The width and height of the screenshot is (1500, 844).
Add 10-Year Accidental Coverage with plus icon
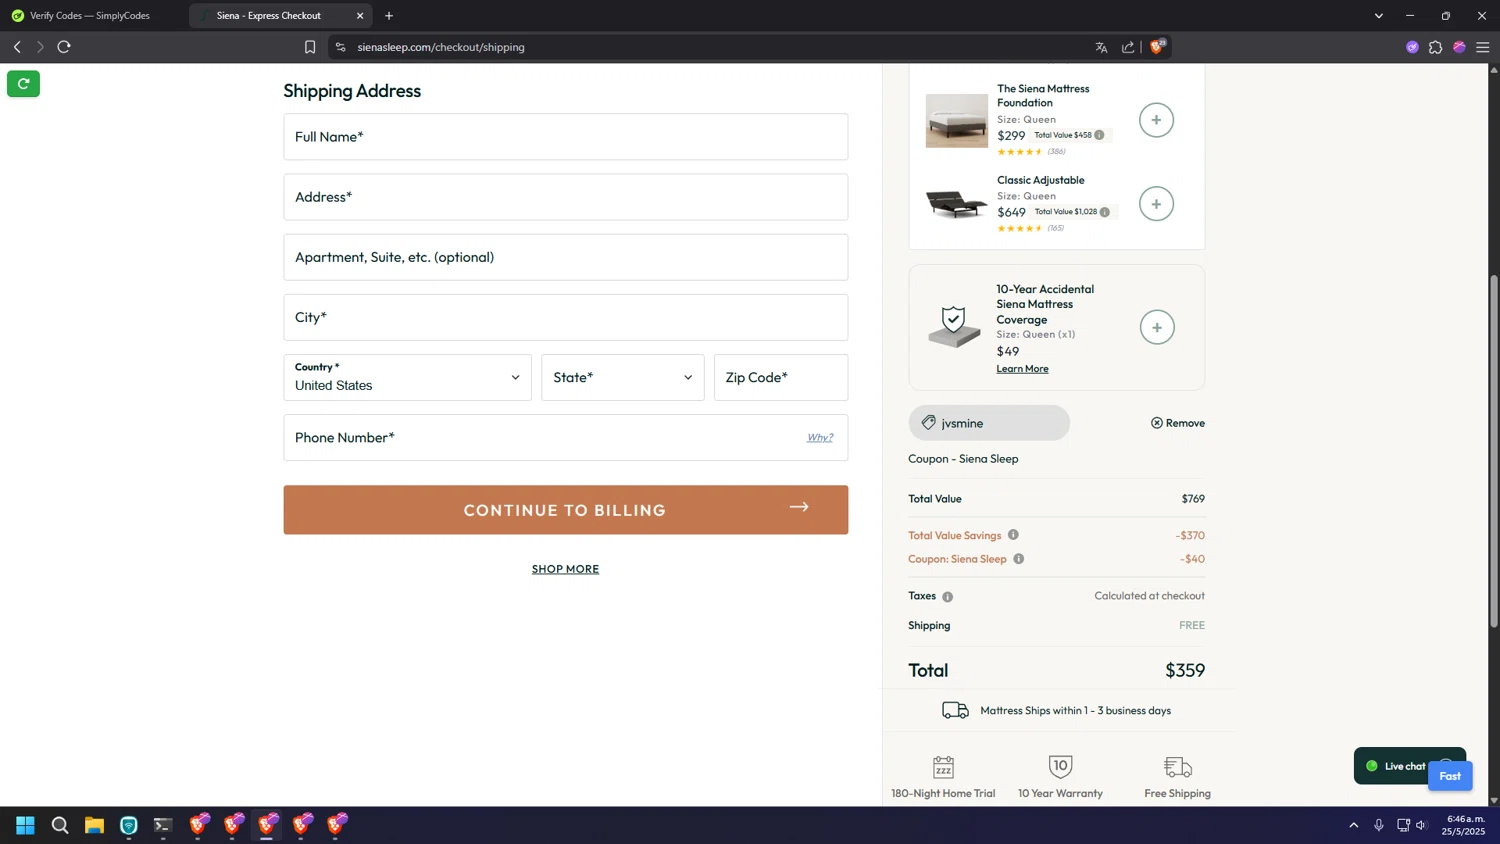coord(1157,327)
